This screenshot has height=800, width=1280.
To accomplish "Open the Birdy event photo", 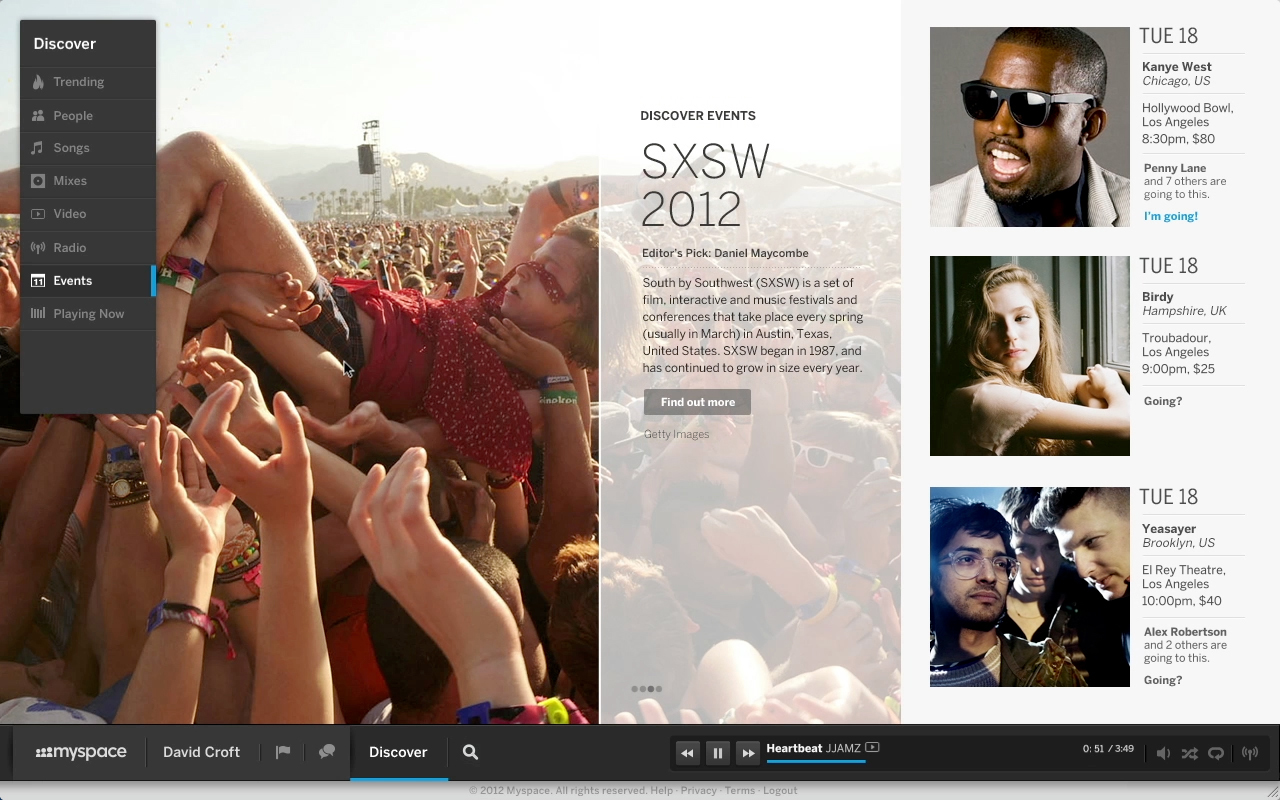I will click(1030, 356).
